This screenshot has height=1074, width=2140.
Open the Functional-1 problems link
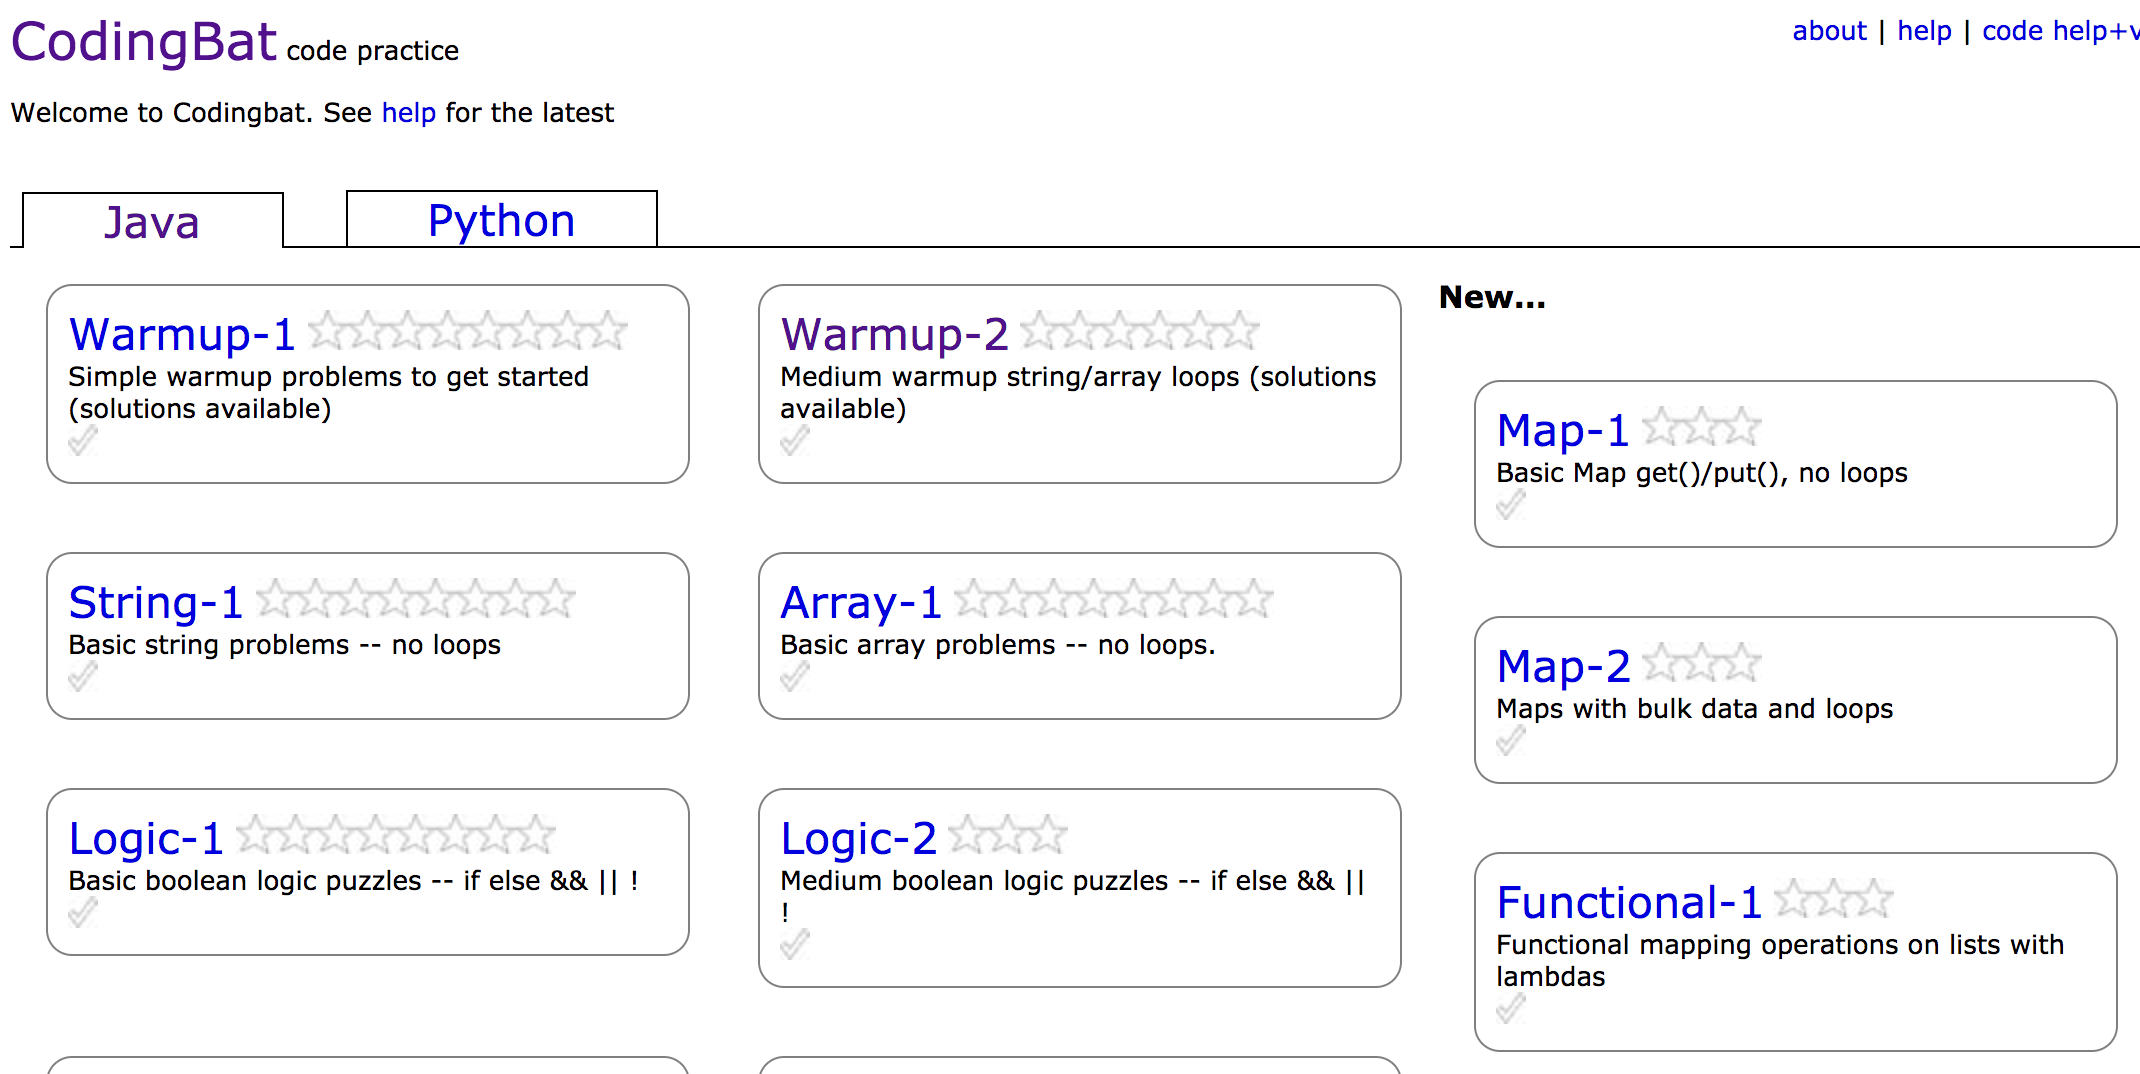click(1629, 902)
